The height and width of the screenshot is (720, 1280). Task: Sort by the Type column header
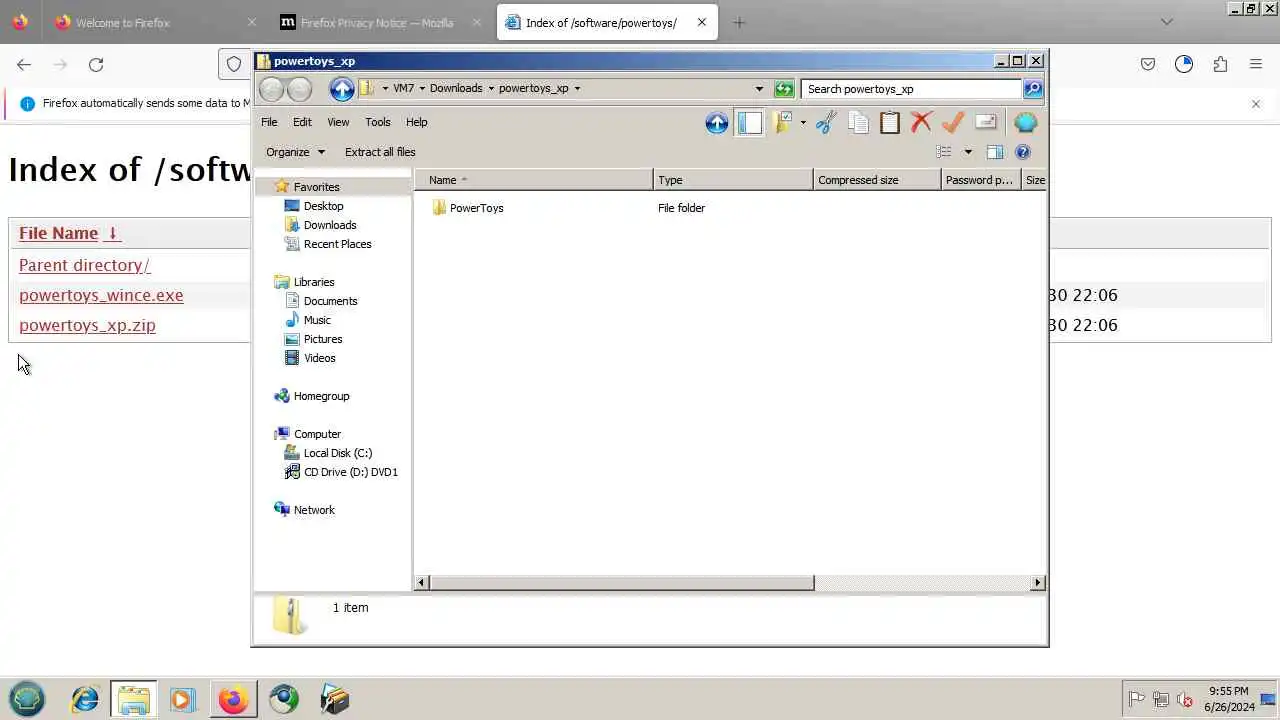pos(733,180)
